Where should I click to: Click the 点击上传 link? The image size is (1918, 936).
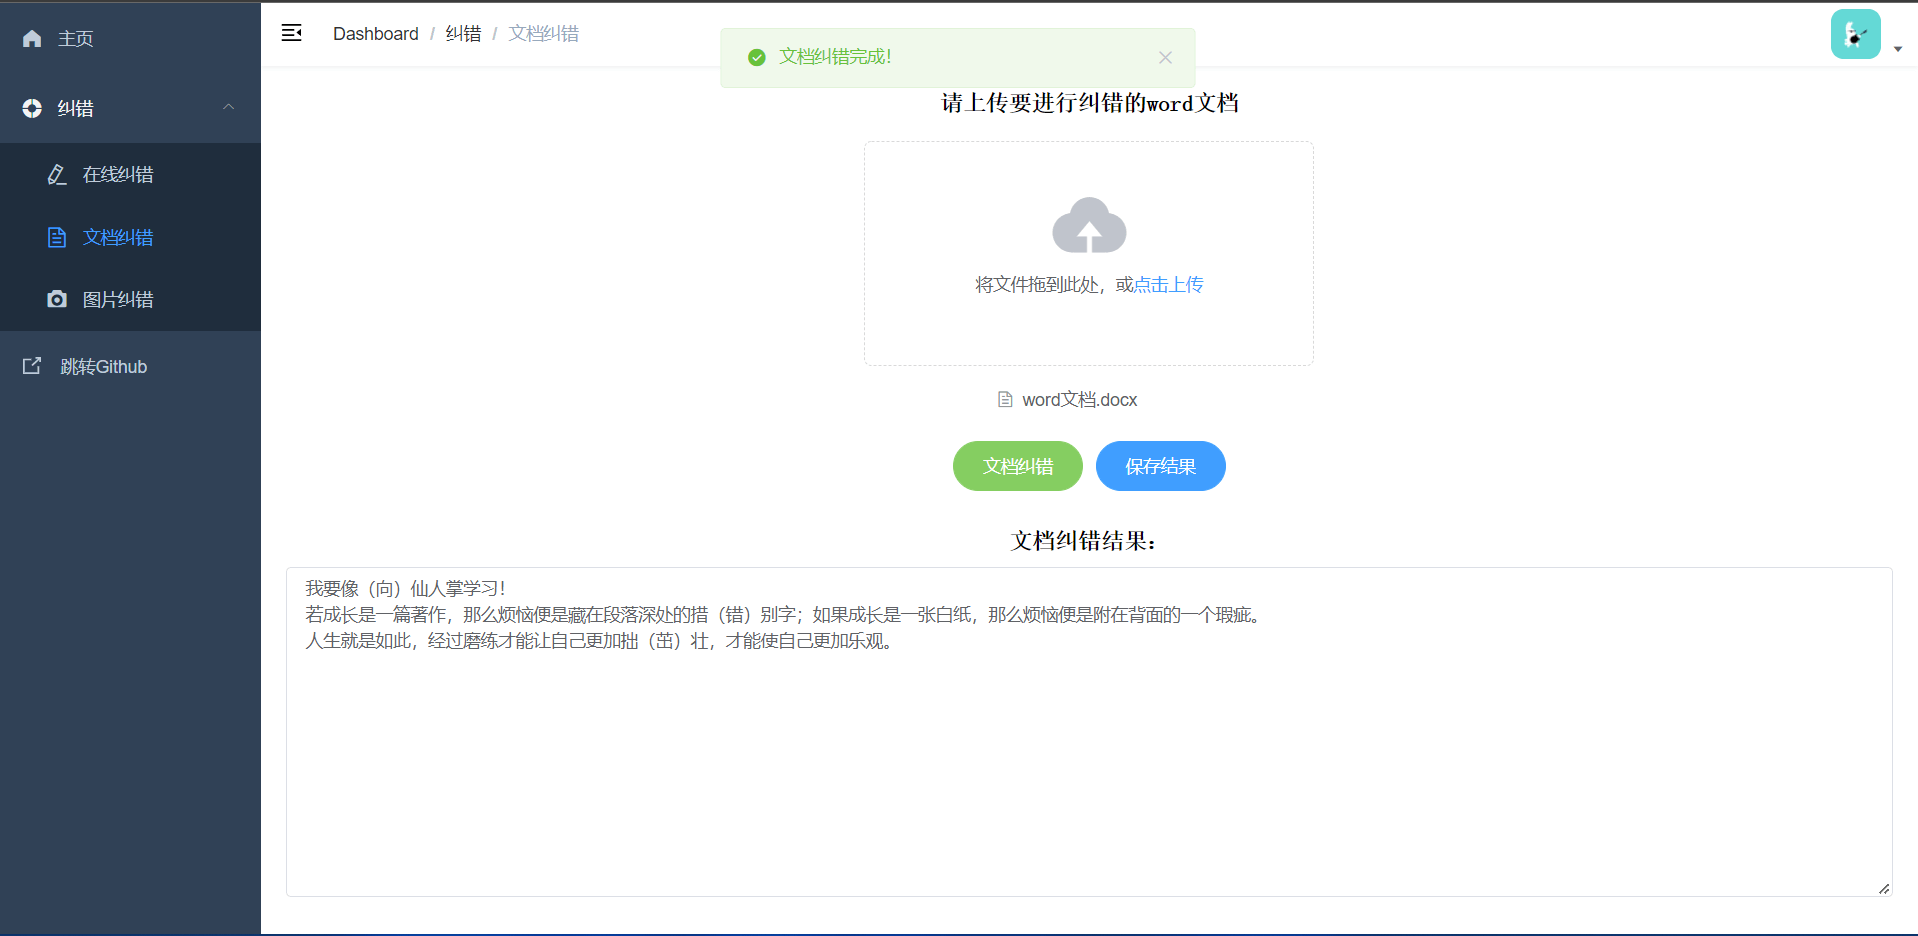[1168, 285]
